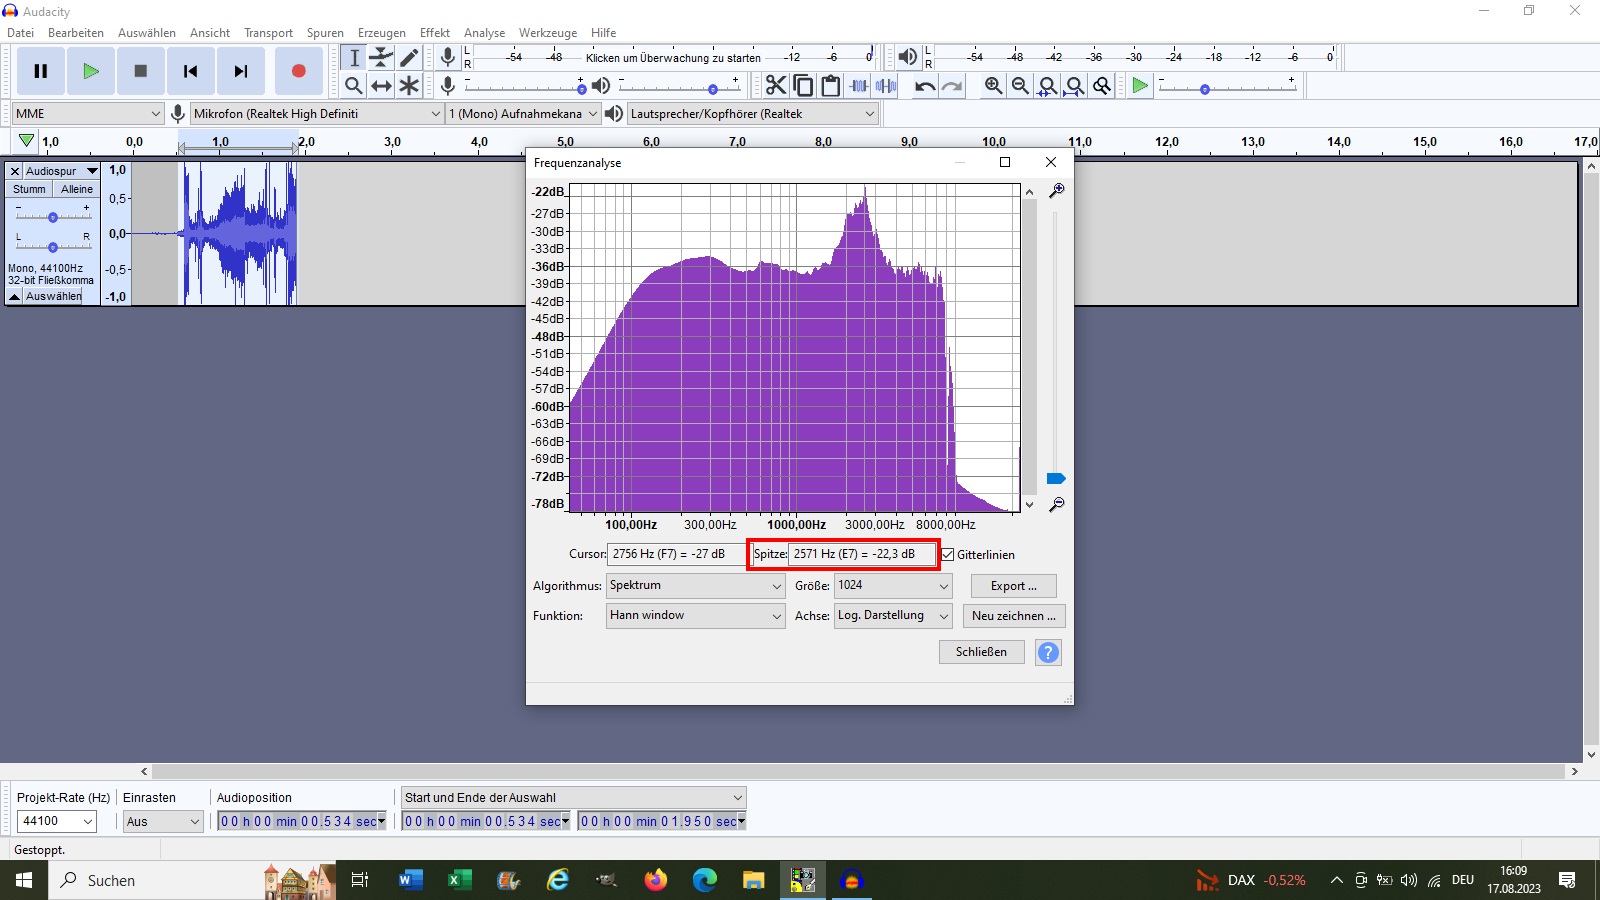Viewport: 1600px width, 900px height.
Task: Open the Achse Log. Darstellung dropdown
Action: (892, 616)
